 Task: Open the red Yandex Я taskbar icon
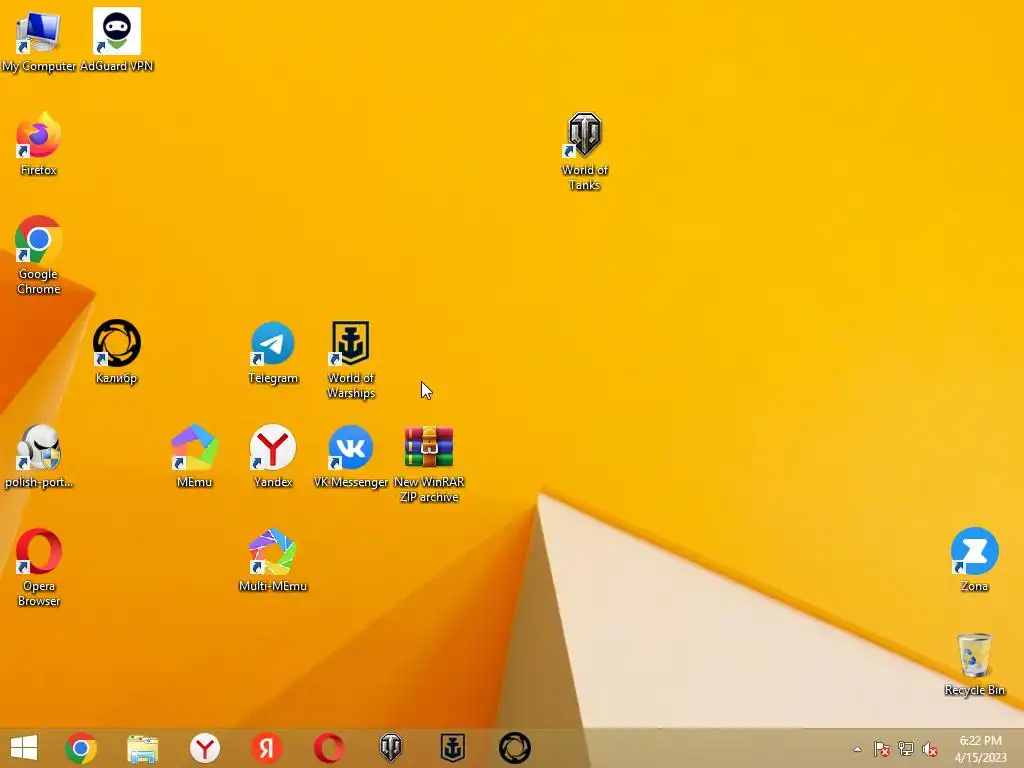tap(266, 748)
